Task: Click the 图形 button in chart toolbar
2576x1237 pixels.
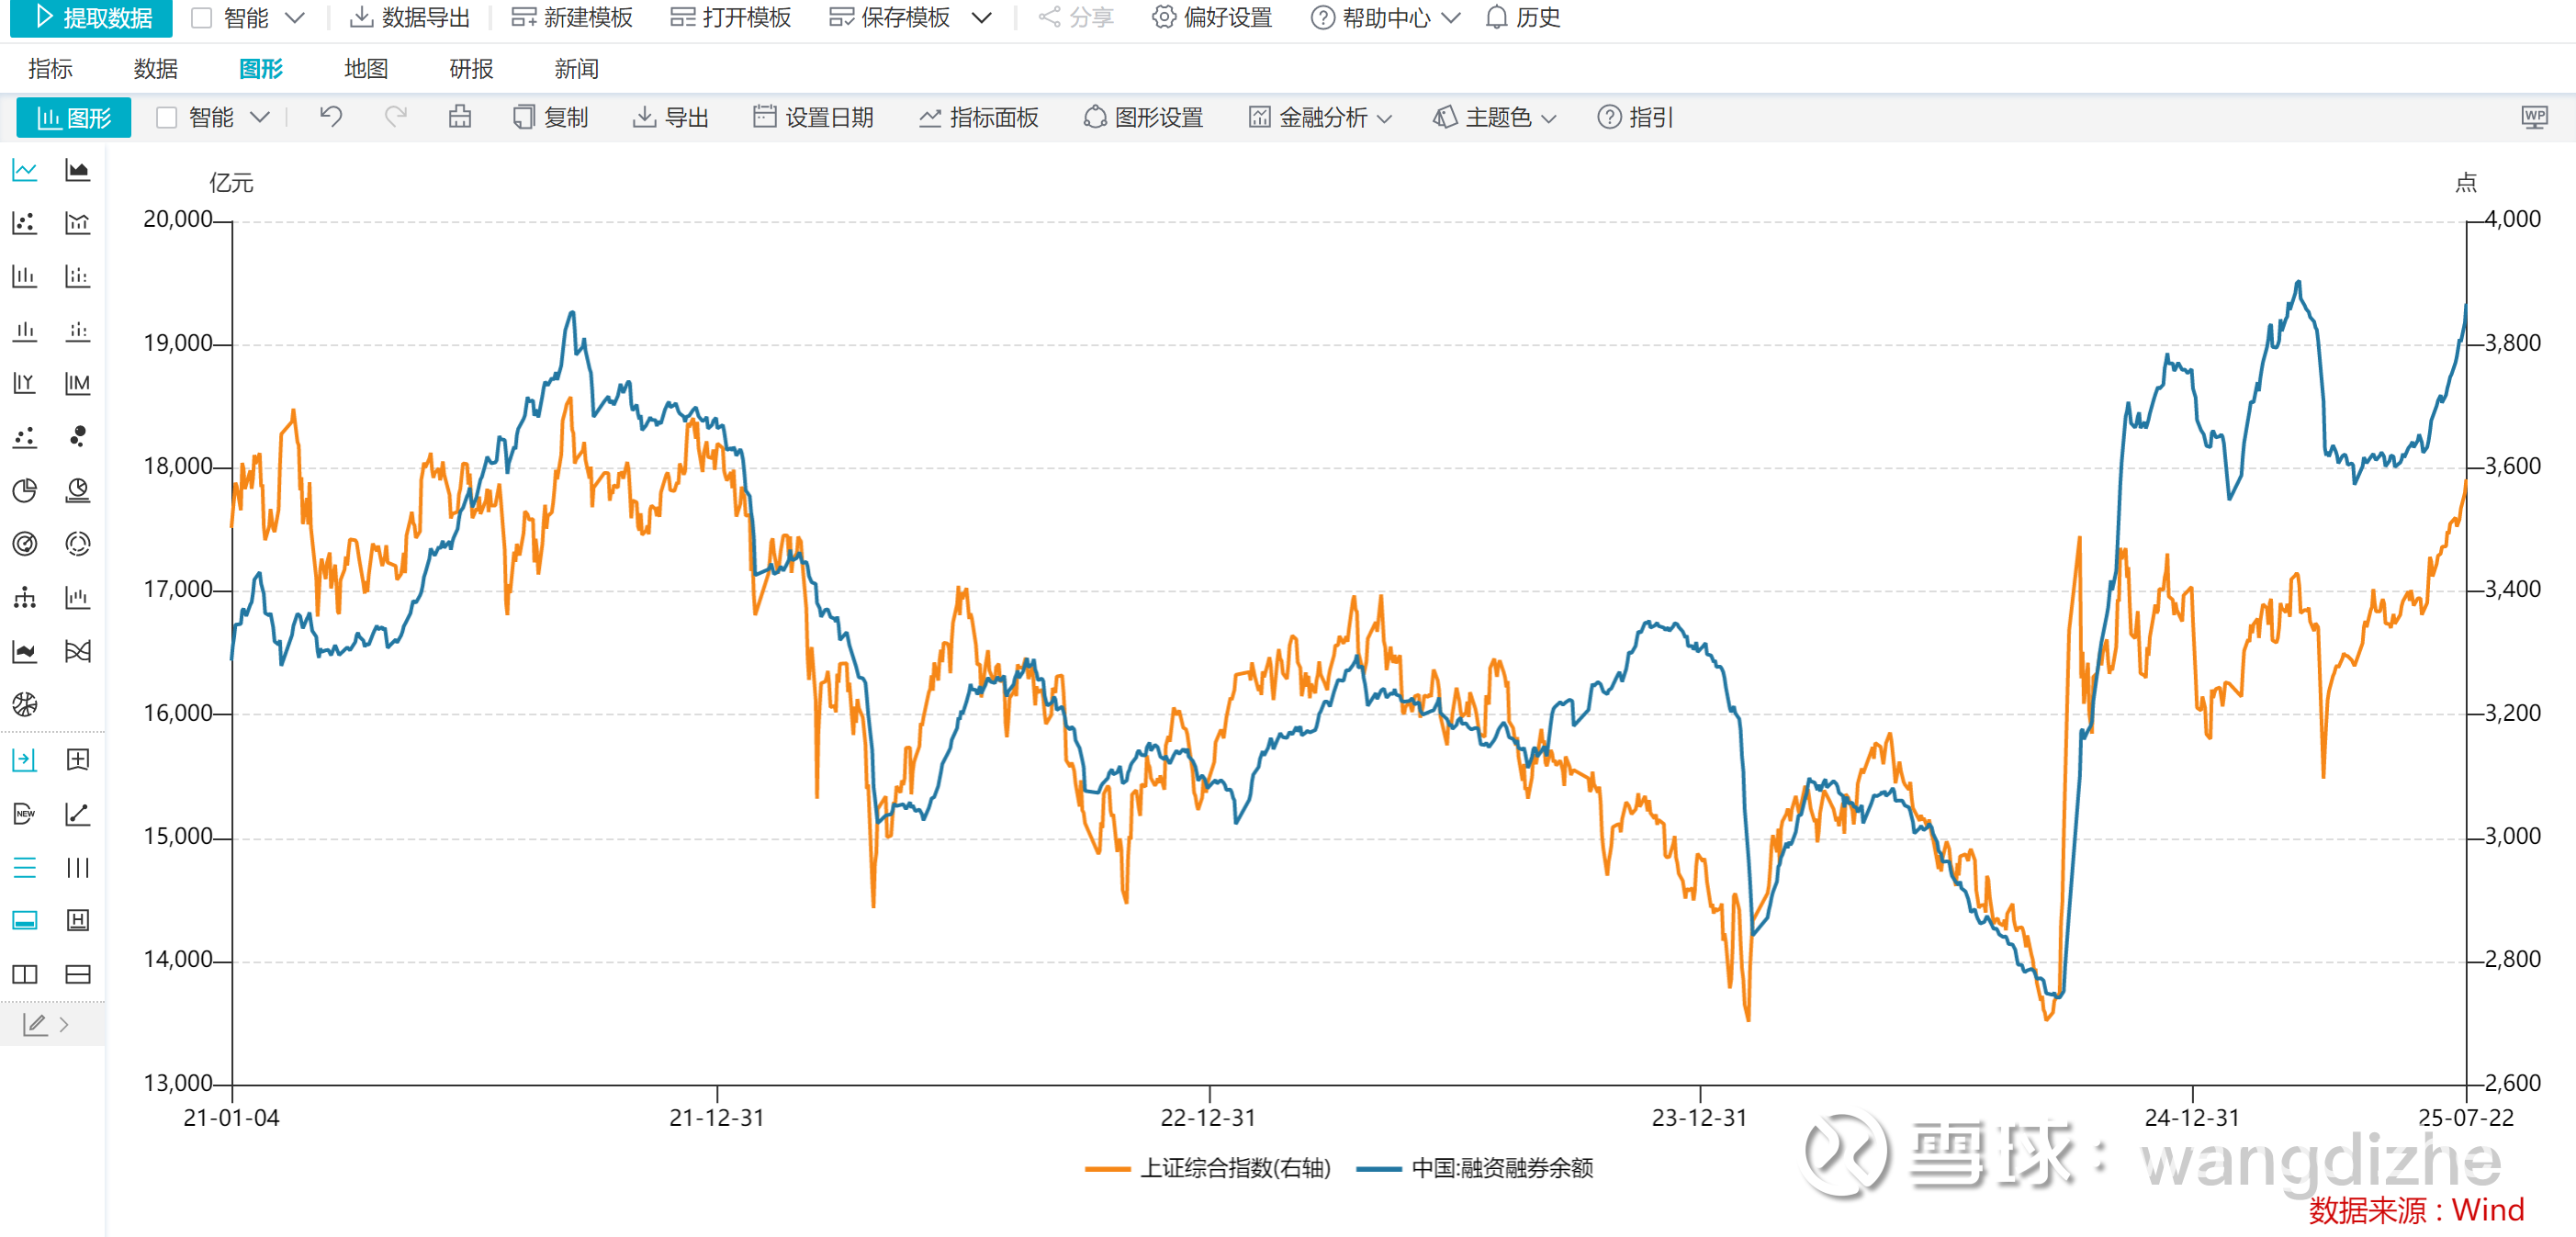Action: click(x=74, y=118)
